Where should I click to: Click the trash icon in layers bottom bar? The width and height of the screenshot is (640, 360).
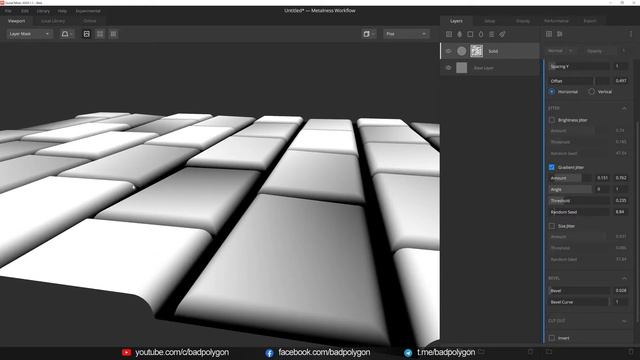[x=531, y=351]
